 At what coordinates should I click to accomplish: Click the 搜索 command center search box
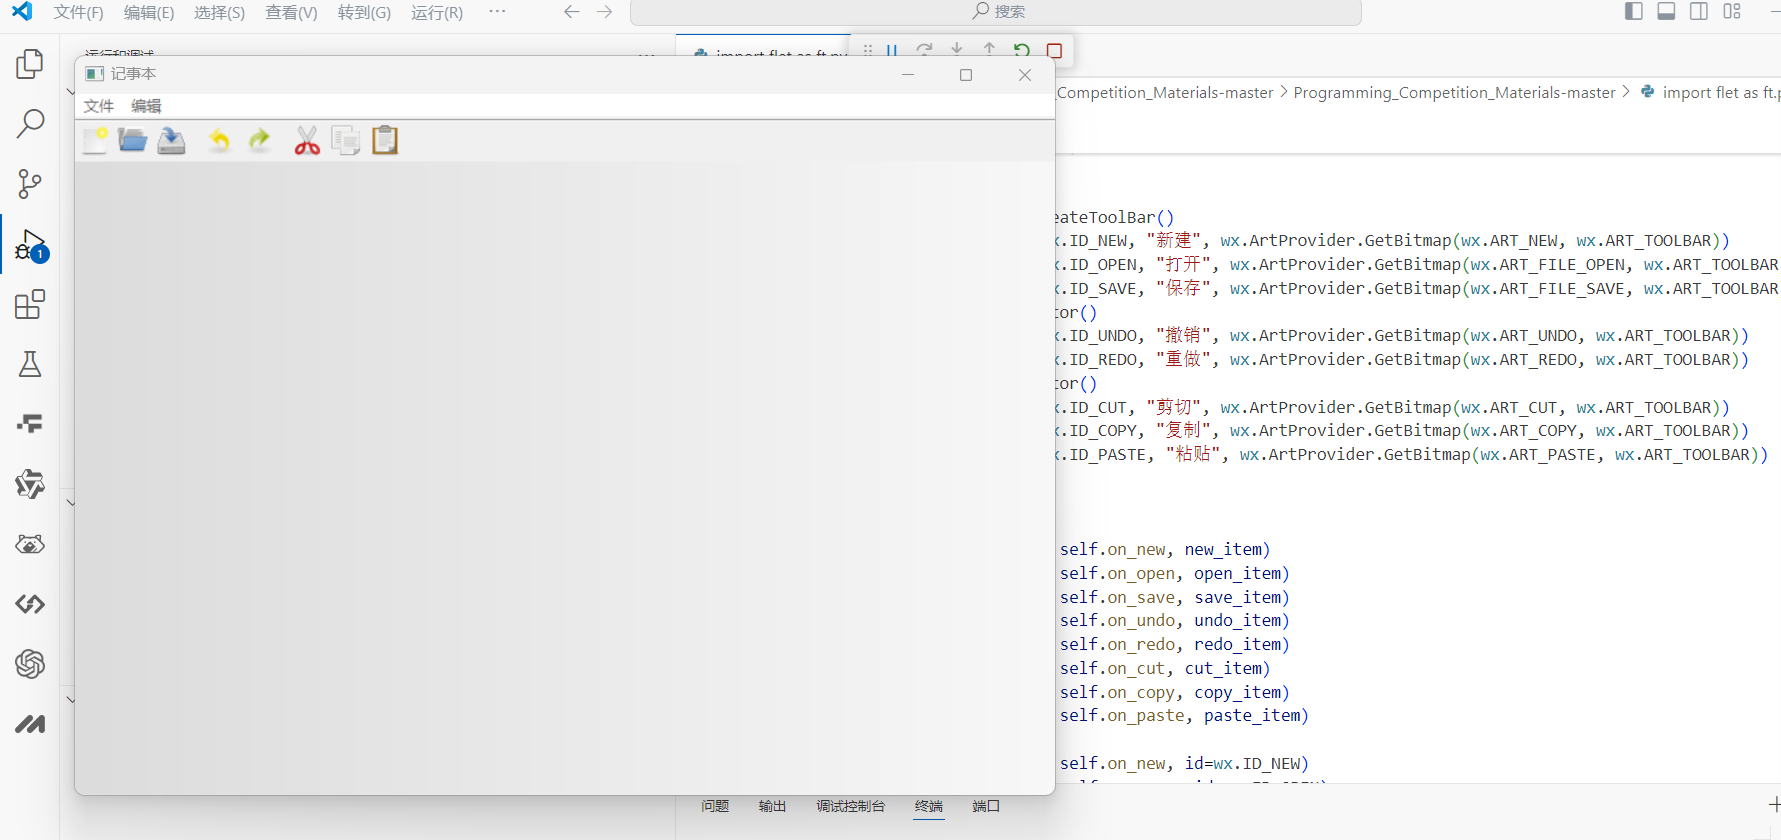pyautogui.click(x=996, y=12)
